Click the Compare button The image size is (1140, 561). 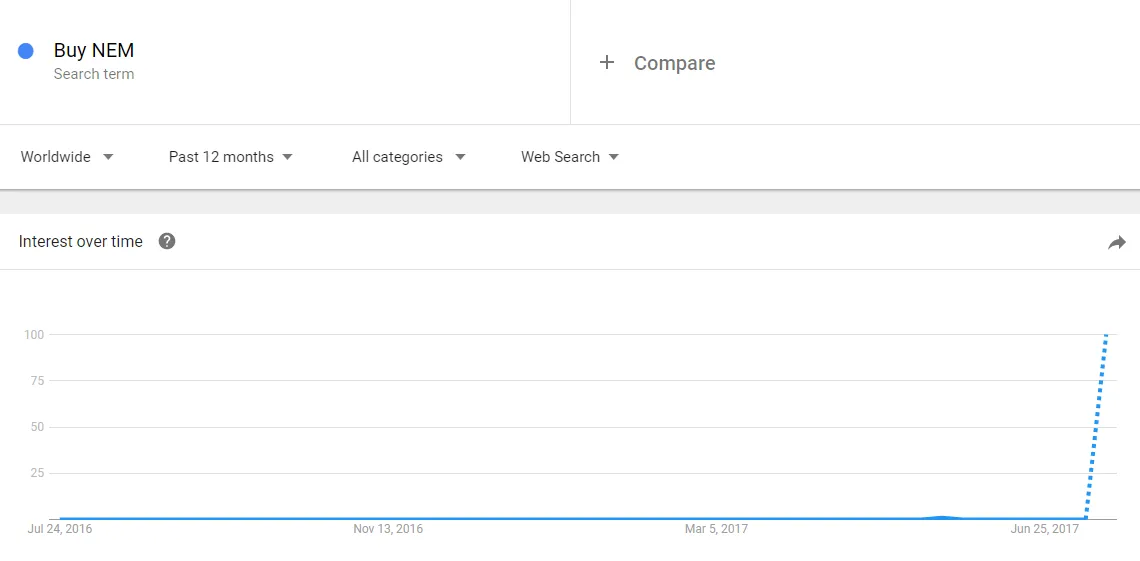click(657, 63)
